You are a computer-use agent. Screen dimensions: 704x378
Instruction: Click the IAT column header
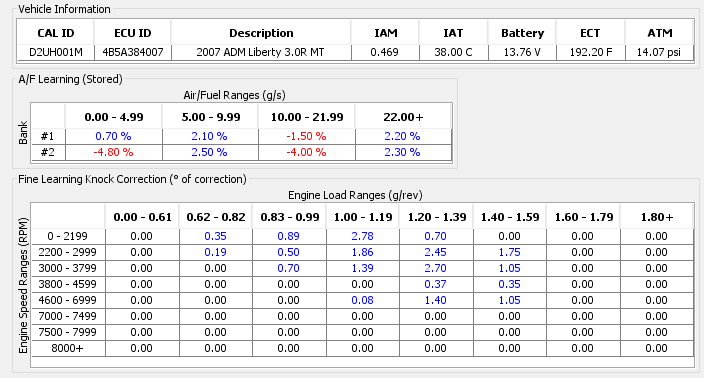tap(453, 33)
